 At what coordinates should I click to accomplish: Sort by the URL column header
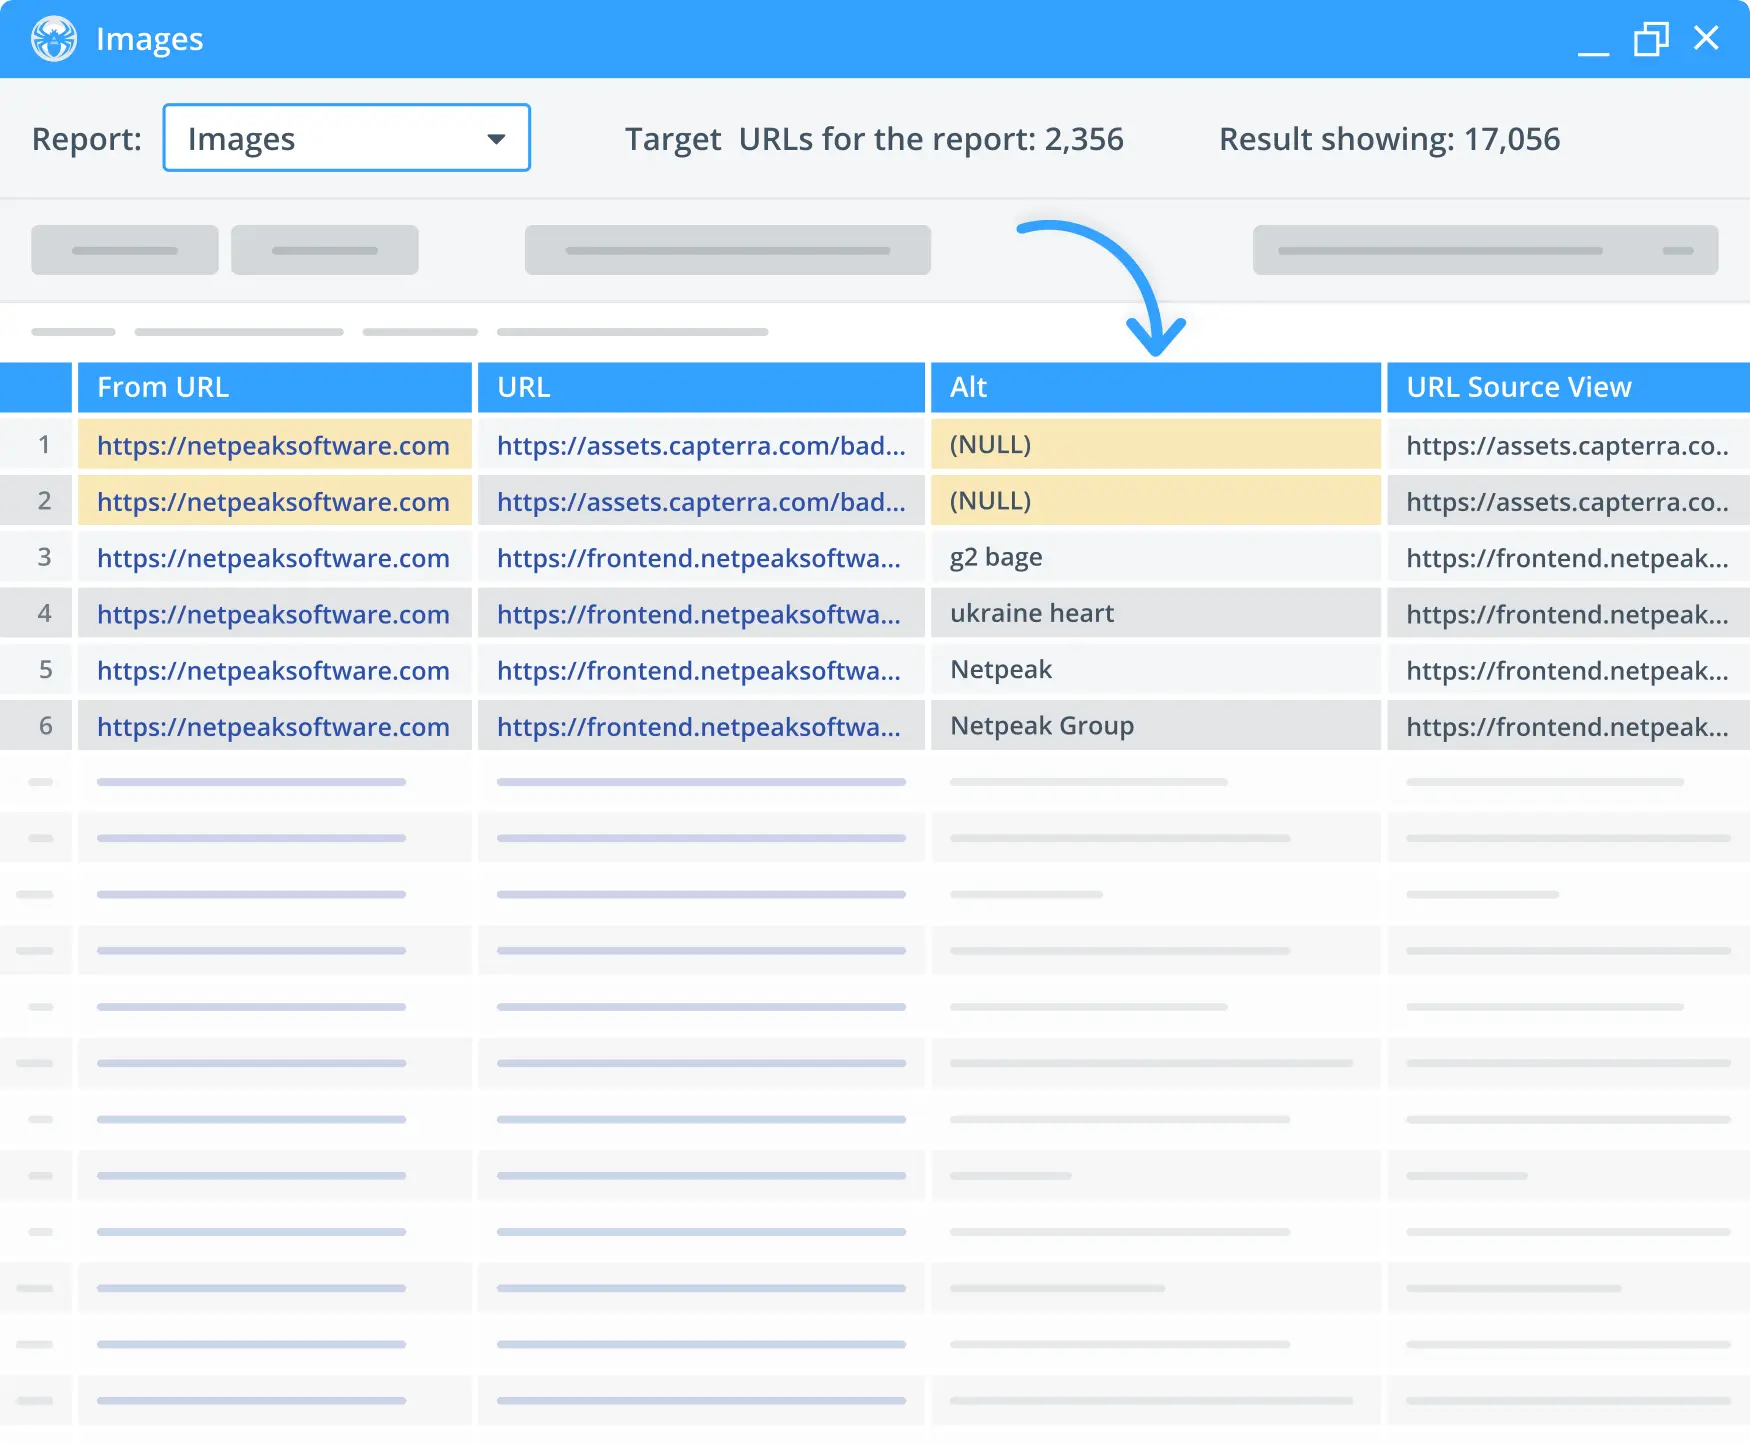(x=701, y=387)
